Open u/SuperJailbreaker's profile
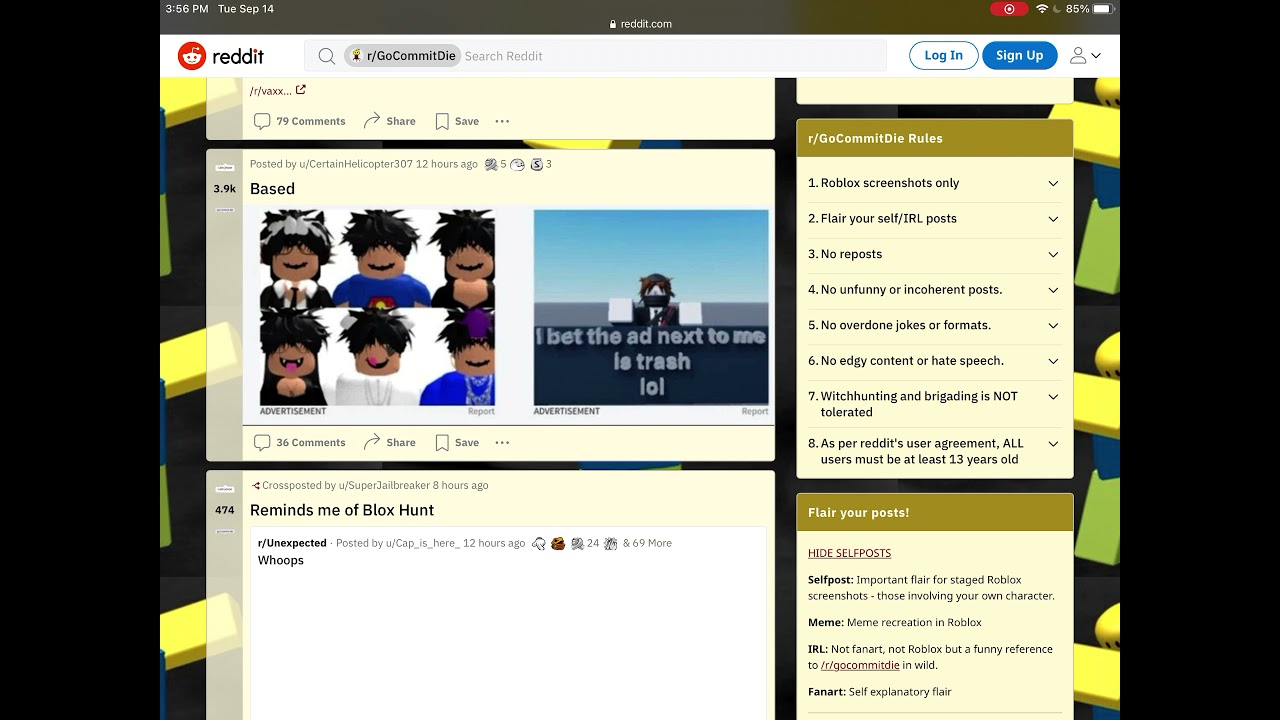Image resolution: width=1280 pixels, height=720 pixels. coord(384,485)
